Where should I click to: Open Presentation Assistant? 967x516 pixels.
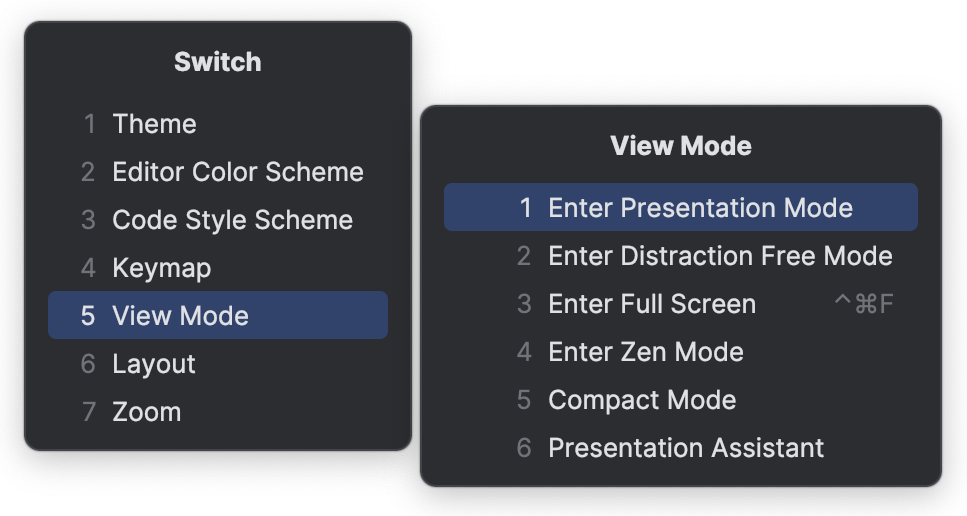(686, 448)
